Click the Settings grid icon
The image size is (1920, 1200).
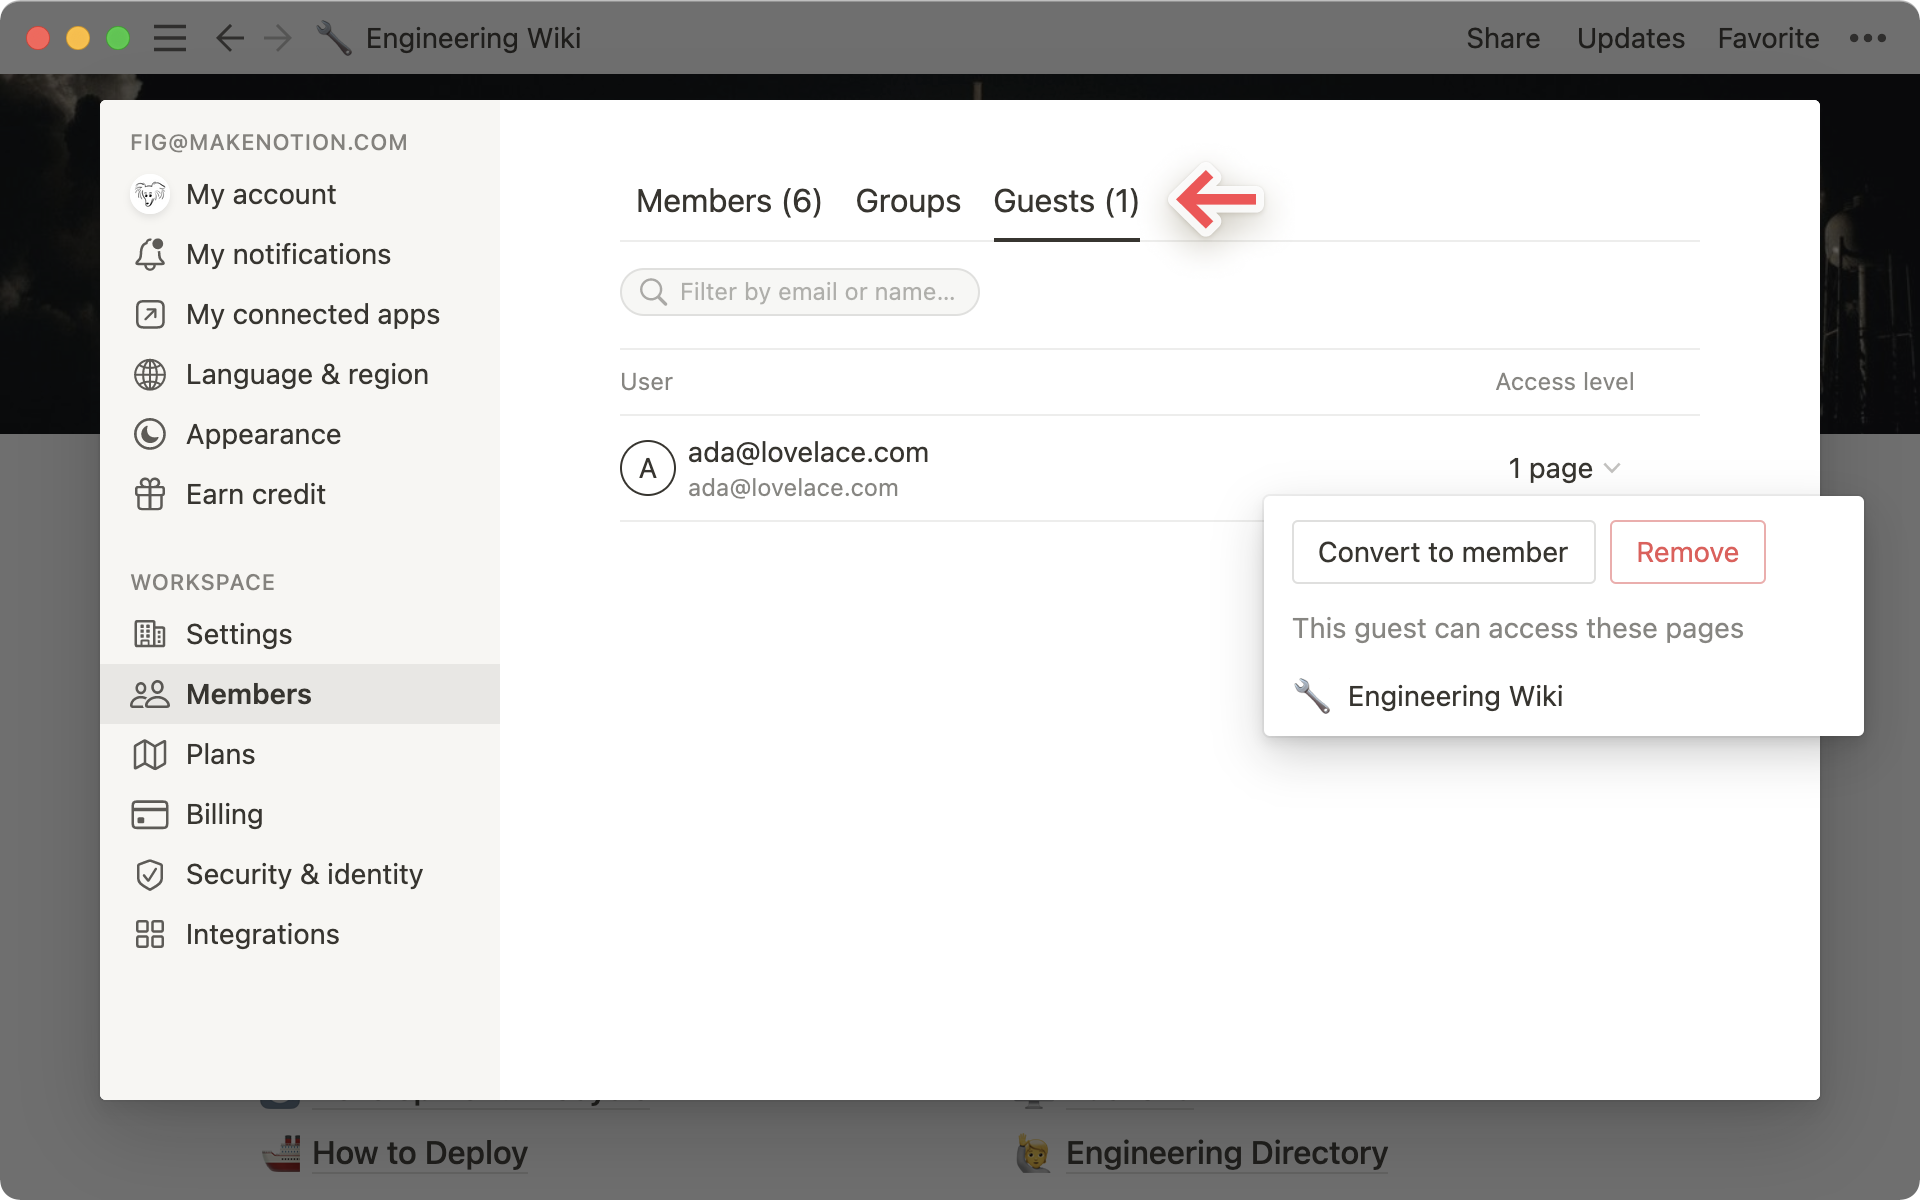(x=149, y=633)
